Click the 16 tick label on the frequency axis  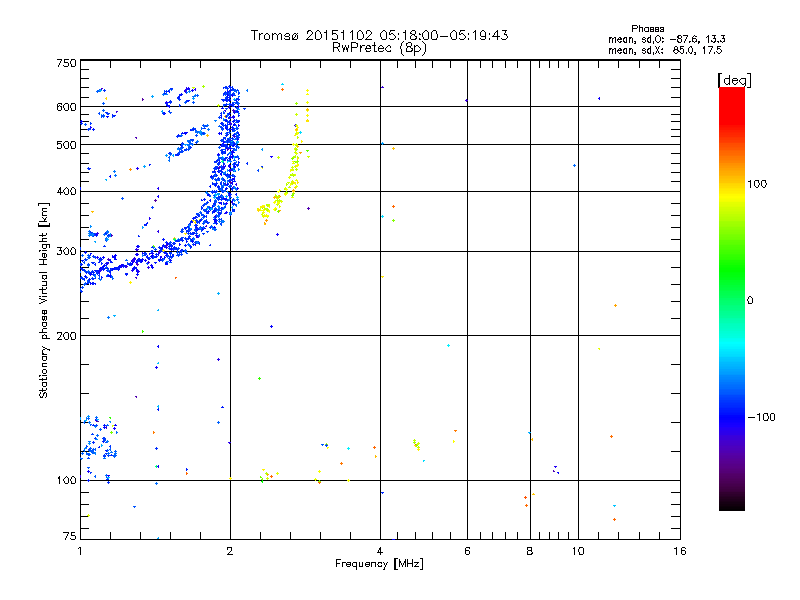point(680,551)
